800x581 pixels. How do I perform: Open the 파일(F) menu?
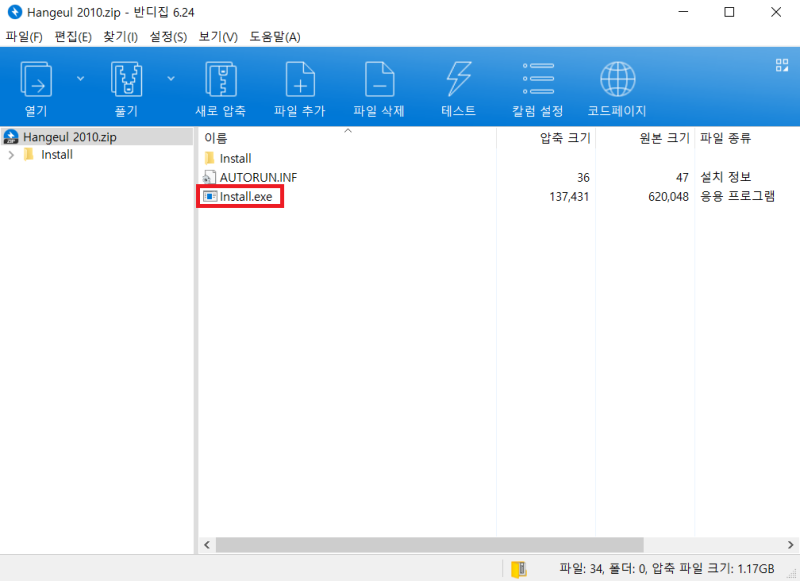pyautogui.click(x=24, y=37)
